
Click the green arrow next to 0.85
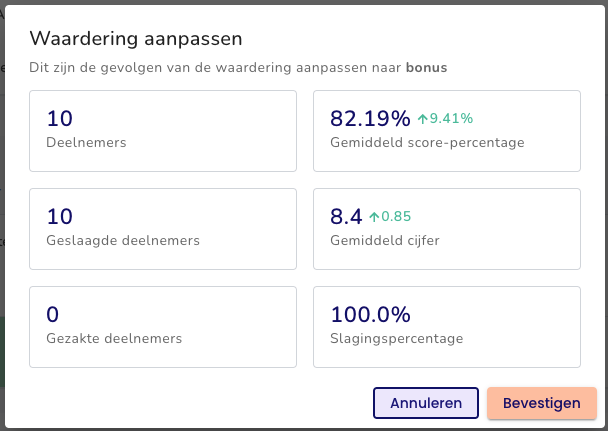[x=374, y=217]
